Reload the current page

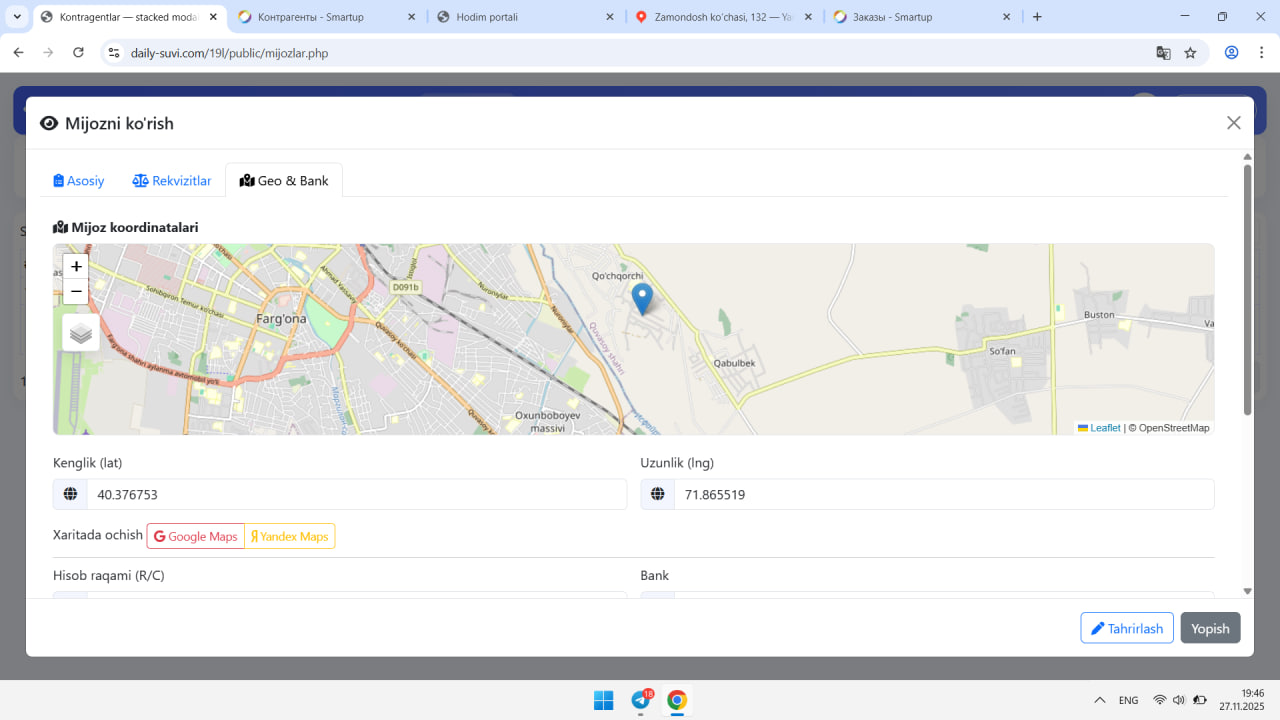tap(79, 53)
